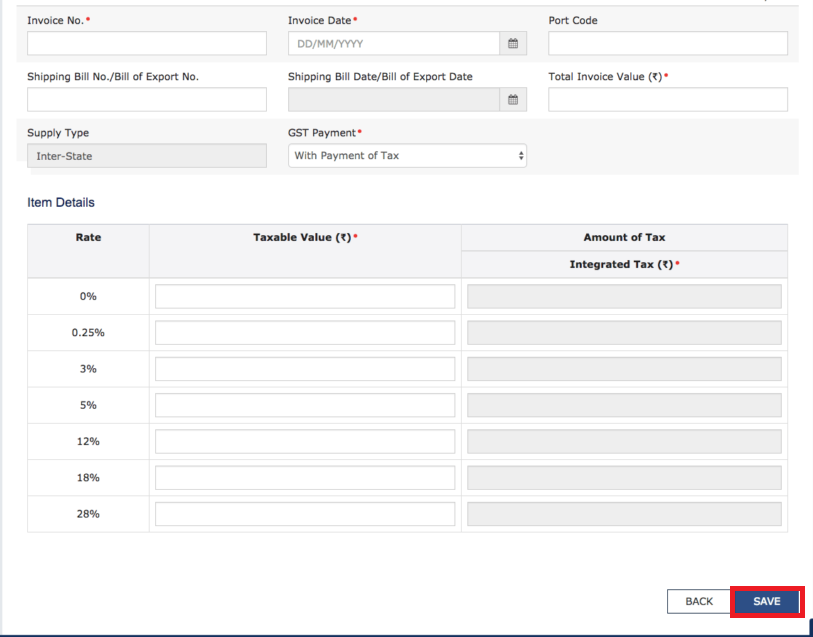Click the Item Details heading
Screen dimensions: 813x637
(61, 203)
